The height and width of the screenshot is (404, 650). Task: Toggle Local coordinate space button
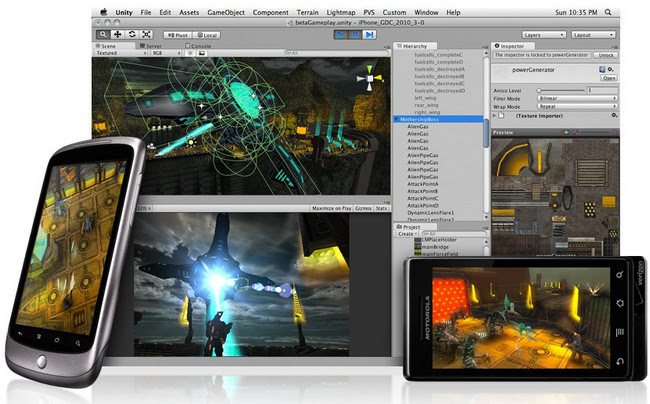pos(205,34)
